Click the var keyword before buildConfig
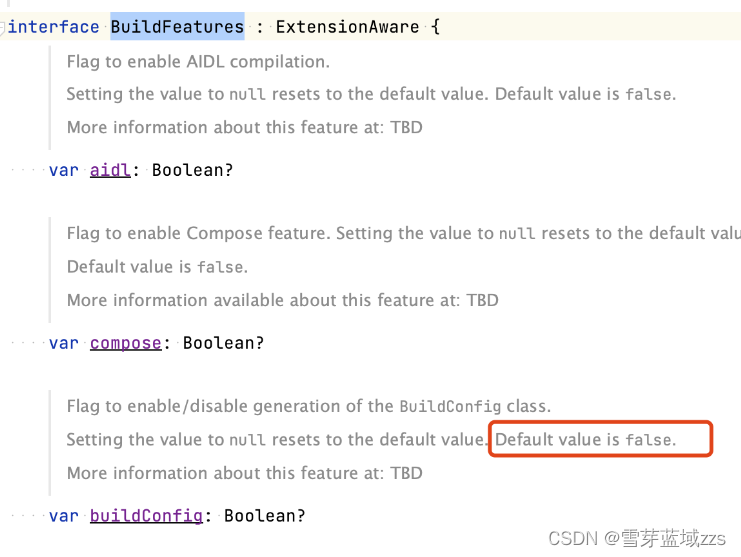 click(63, 516)
